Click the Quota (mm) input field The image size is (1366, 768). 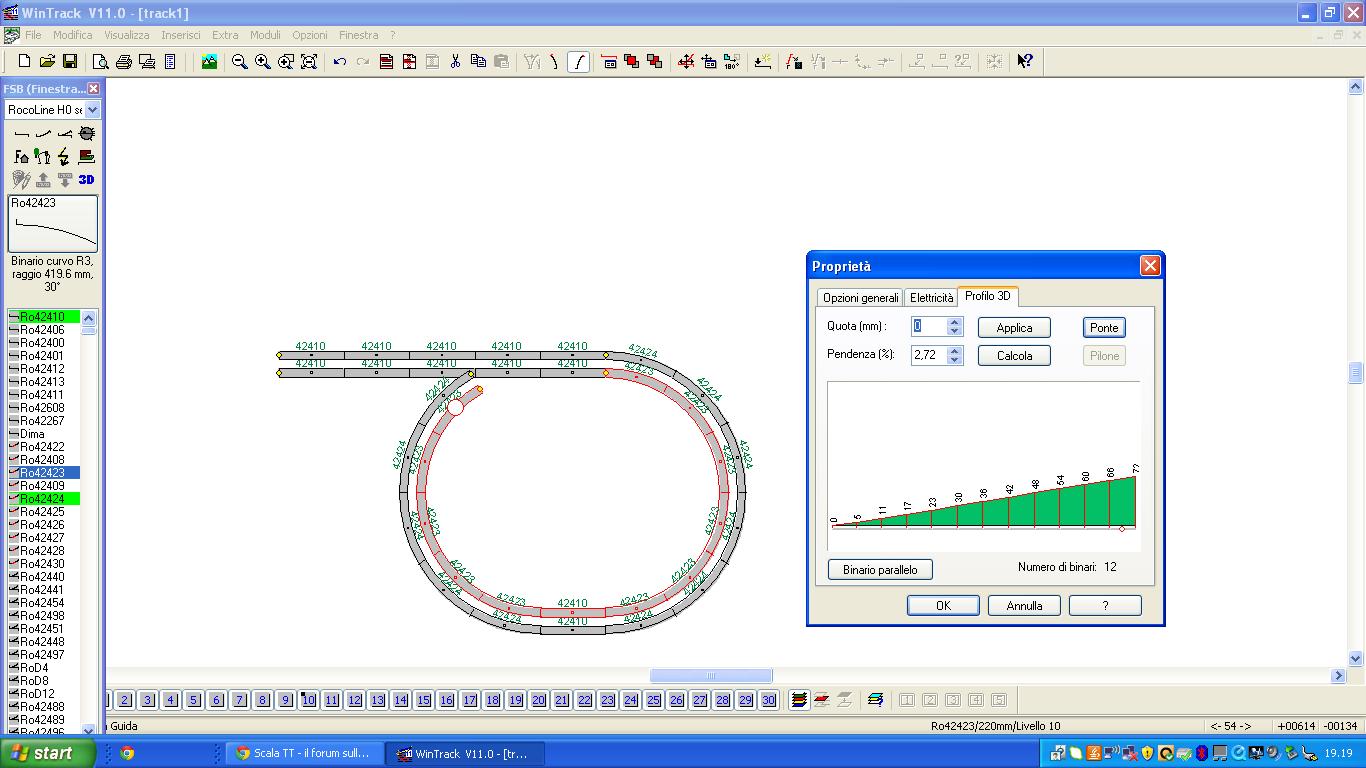click(929, 327)
